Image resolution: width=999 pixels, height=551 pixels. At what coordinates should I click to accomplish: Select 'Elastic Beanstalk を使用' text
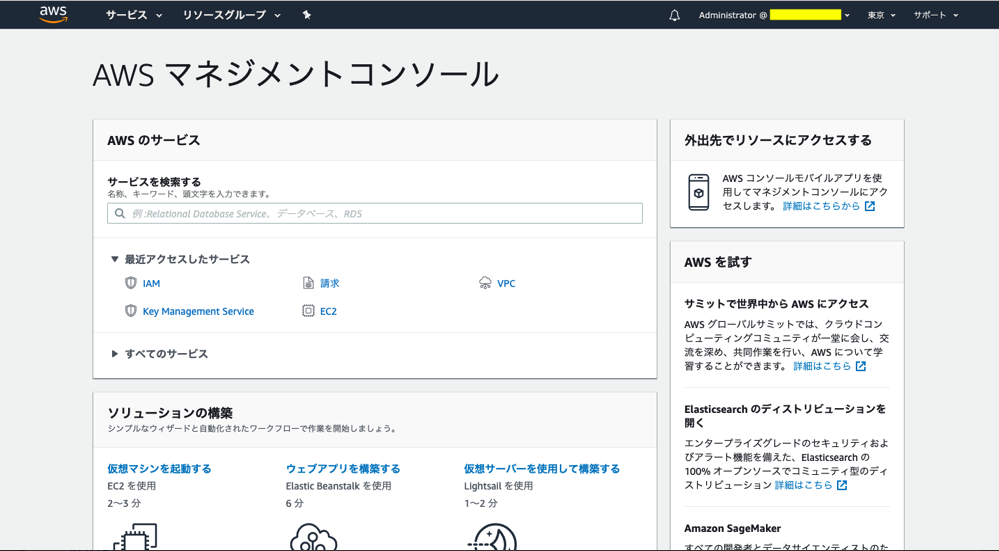[x=338, y=486]
